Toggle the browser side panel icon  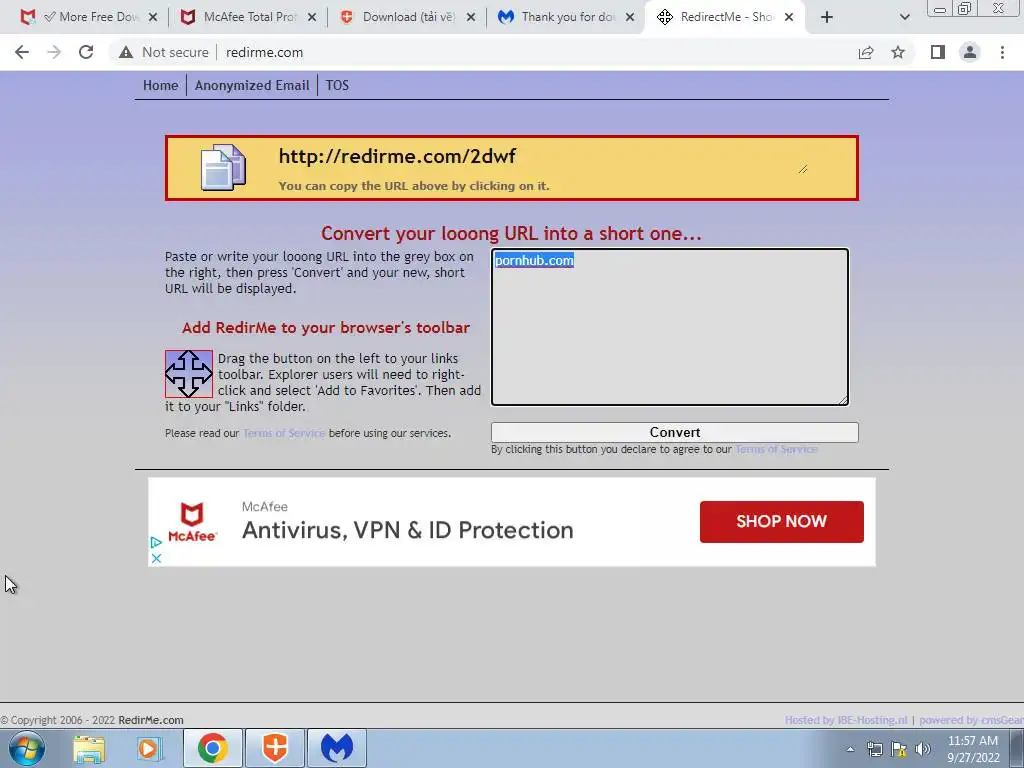coord(938,52)
